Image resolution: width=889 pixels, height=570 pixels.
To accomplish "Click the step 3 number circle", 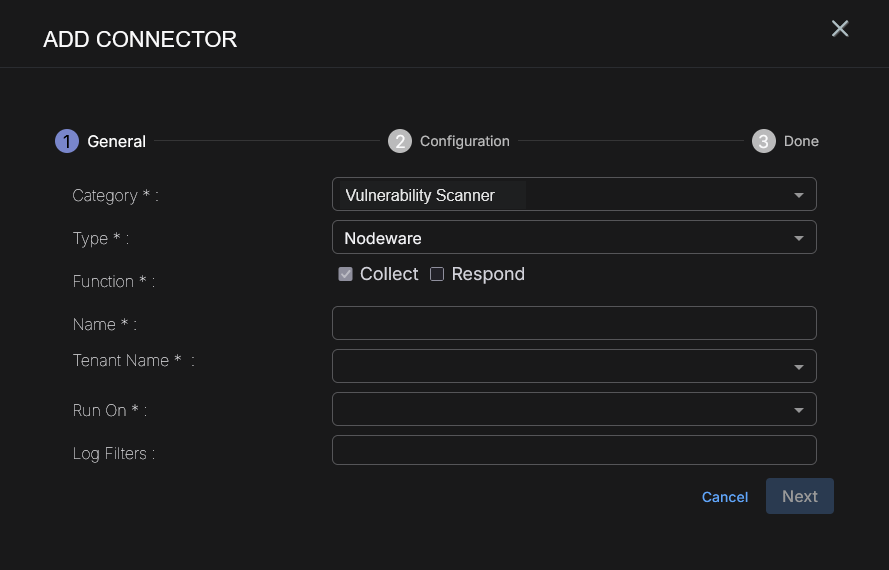I will (764, 141).
